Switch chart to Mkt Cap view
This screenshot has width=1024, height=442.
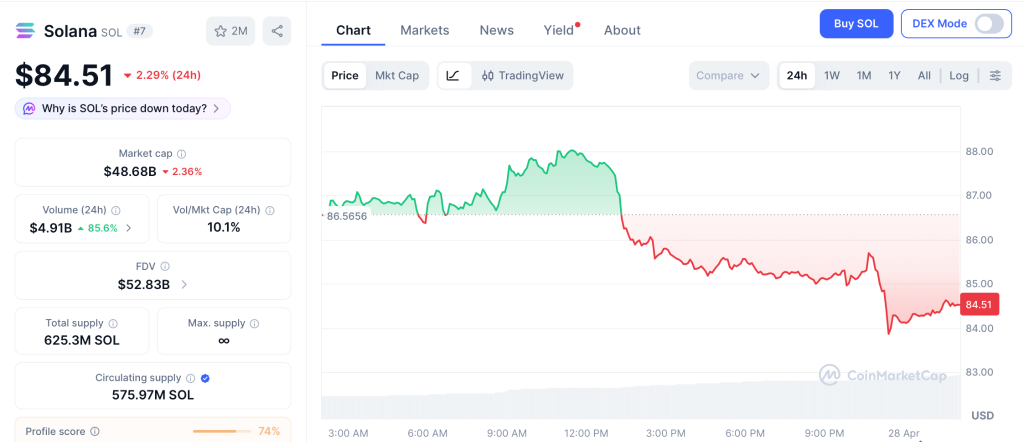(397, 75)
